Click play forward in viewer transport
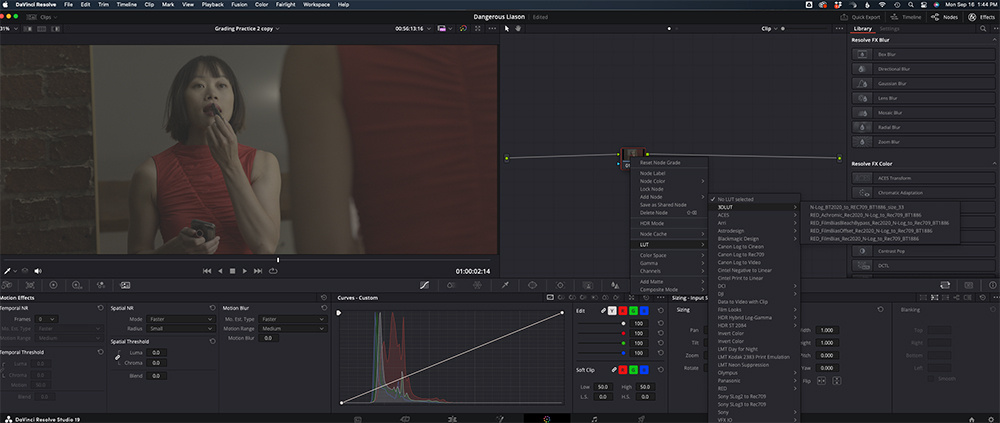 [245, 271]
